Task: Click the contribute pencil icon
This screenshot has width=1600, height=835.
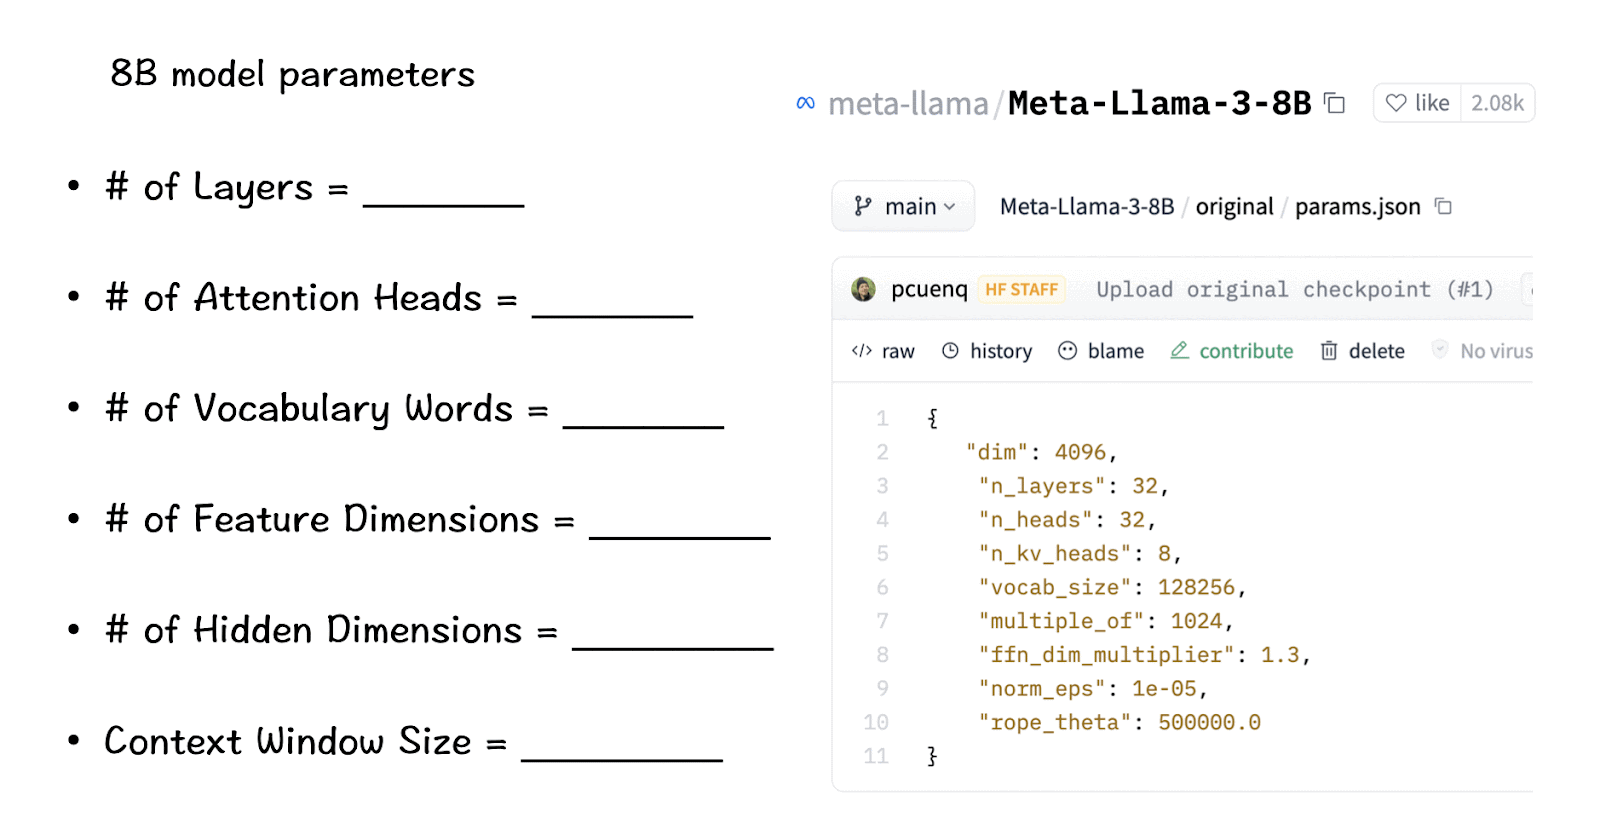Action: tap(1180, 350)
